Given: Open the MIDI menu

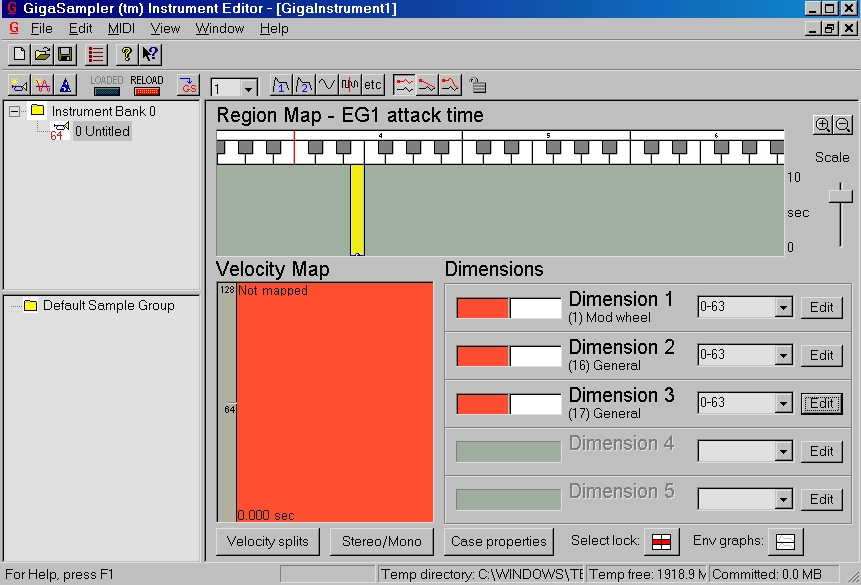Looking at the screenshot, I should click(x=121, y=29).
